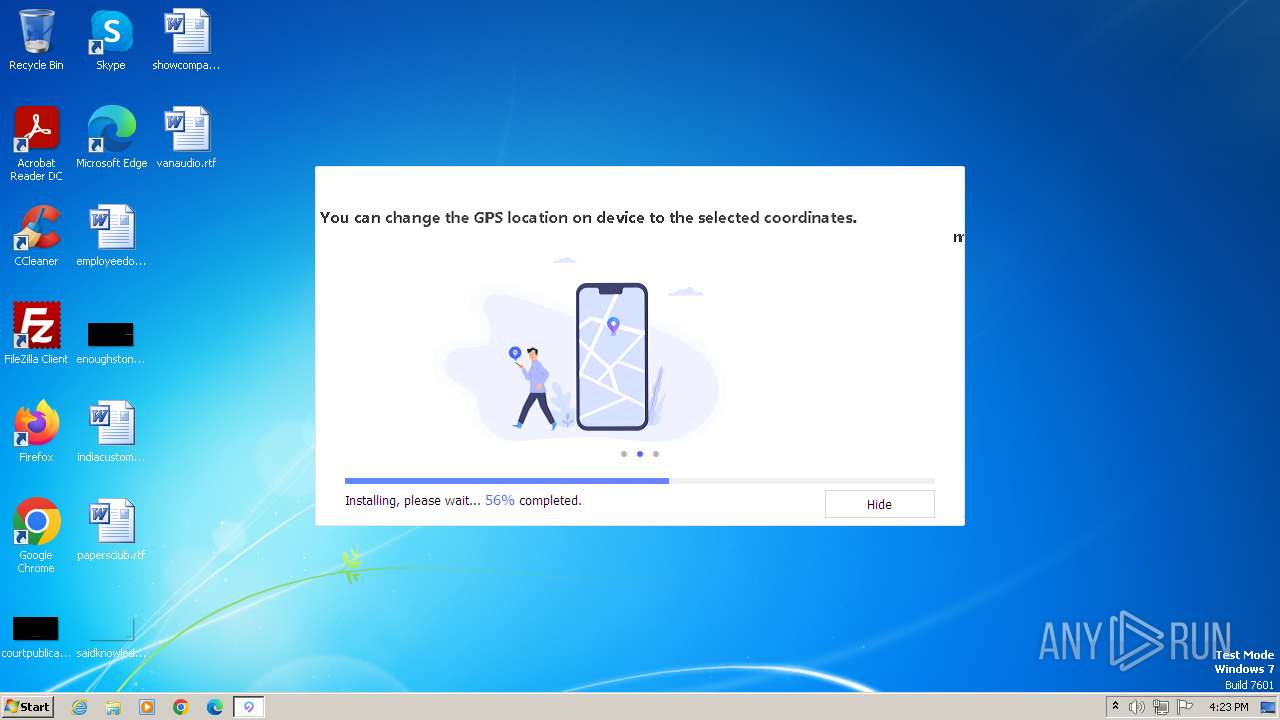
Task: Click the Hide button in installer
Action: [x=879, y=504]
